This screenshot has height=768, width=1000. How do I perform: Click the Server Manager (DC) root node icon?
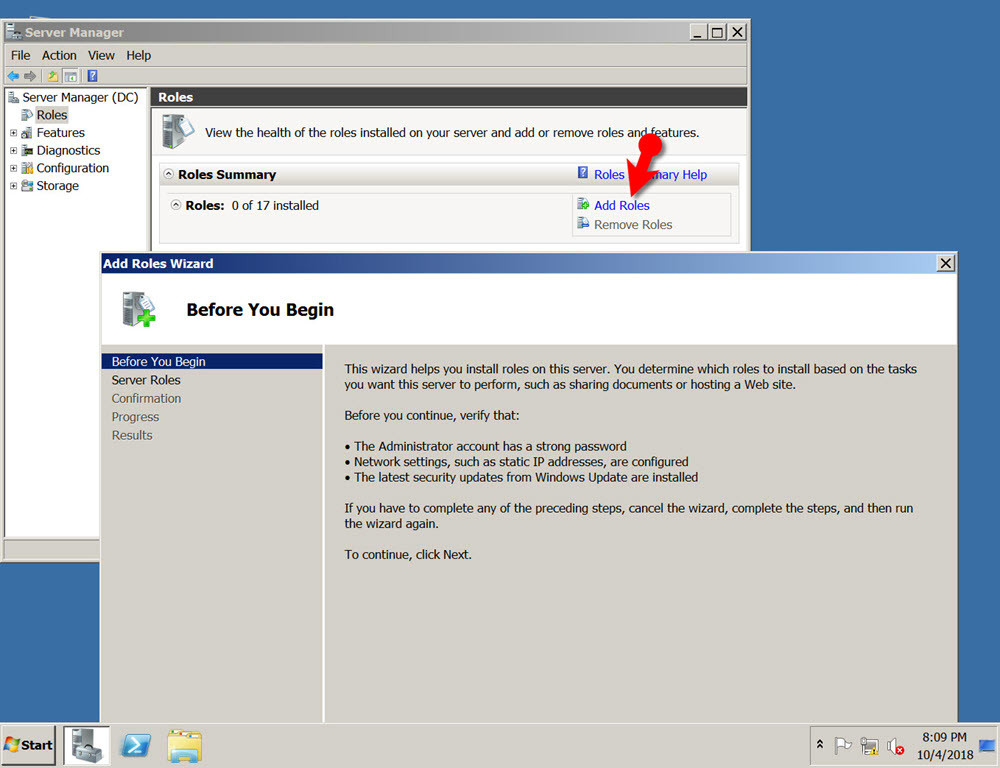pyautogui.click(x=13, y=97)
